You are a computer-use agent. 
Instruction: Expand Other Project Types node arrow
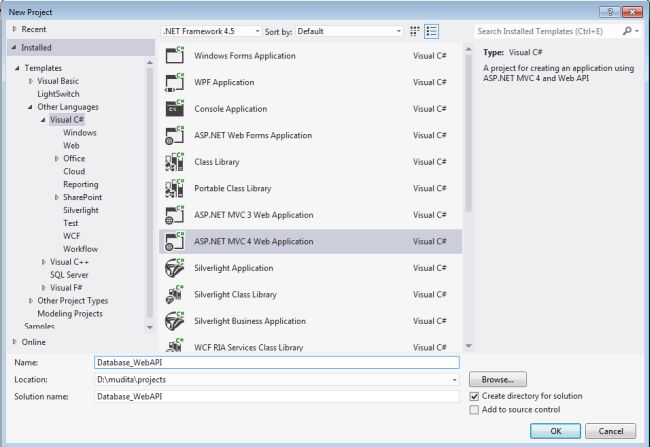31,301
